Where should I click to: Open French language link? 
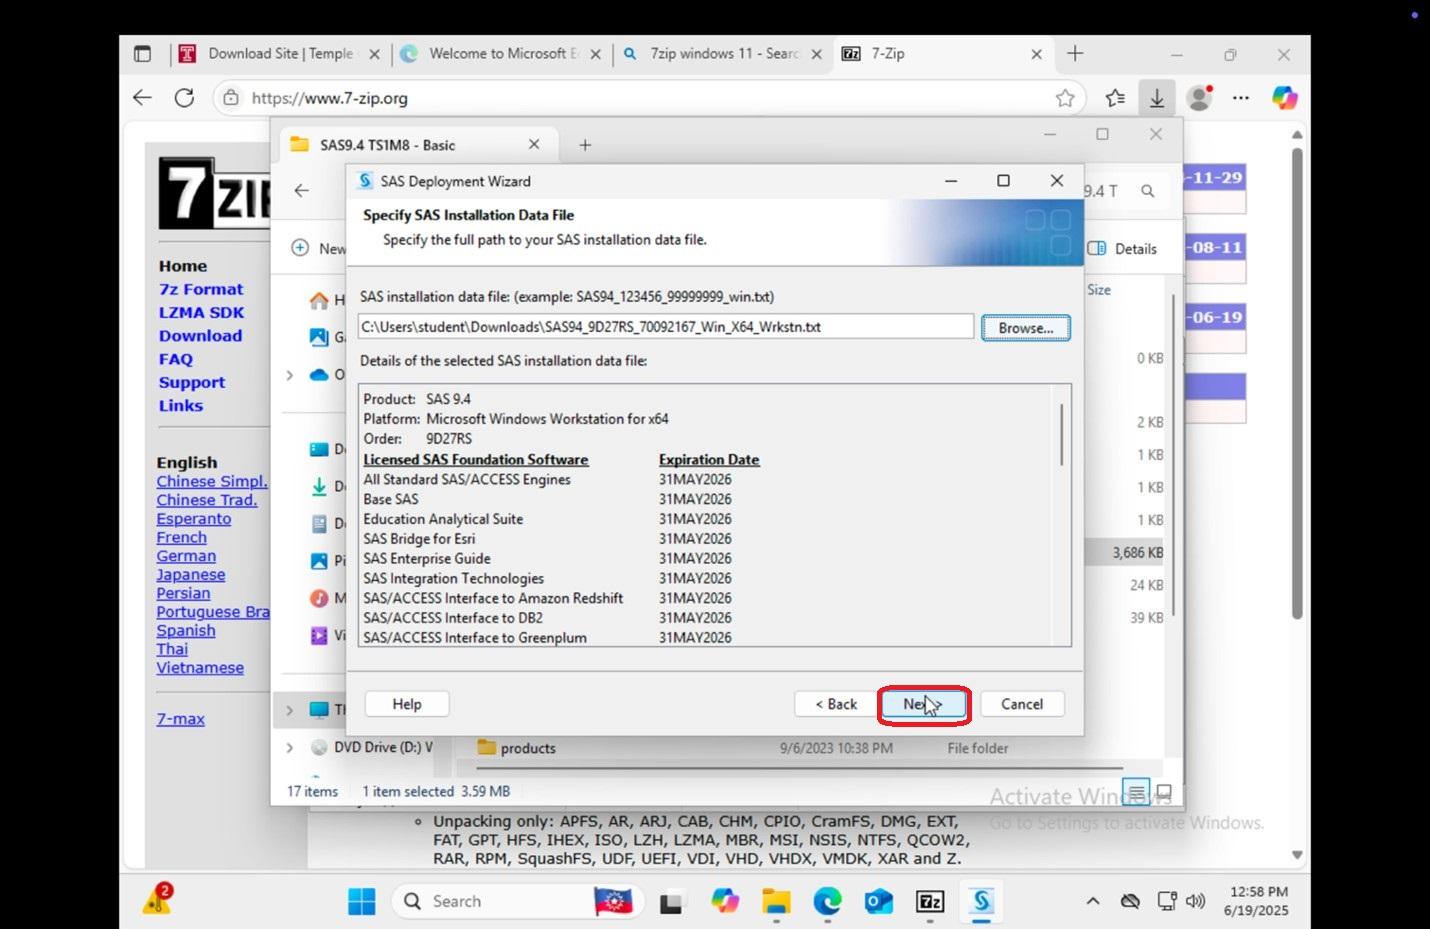tap(181, 538)
